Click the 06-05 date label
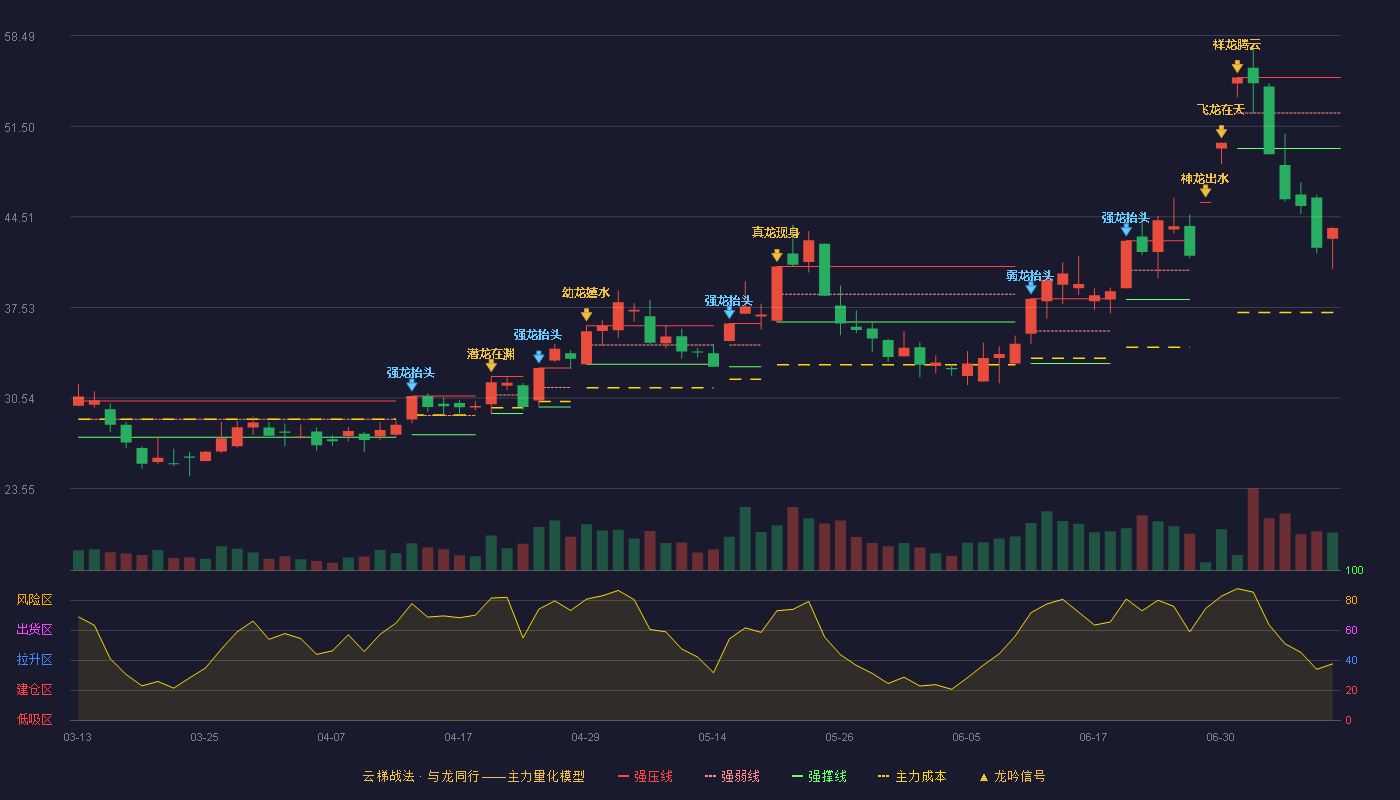 click(x=966, y=737)
